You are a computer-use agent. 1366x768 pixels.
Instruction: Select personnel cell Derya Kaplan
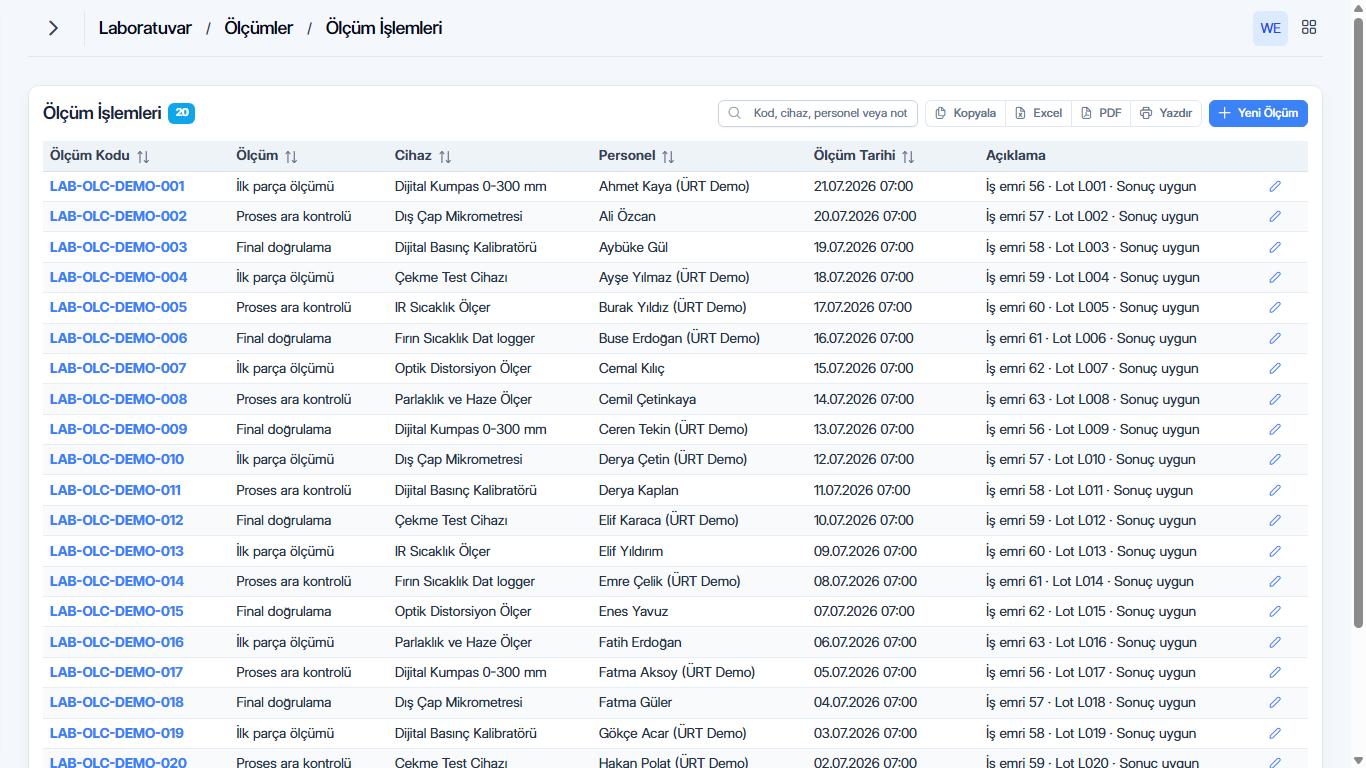click(x=639, y=490)
